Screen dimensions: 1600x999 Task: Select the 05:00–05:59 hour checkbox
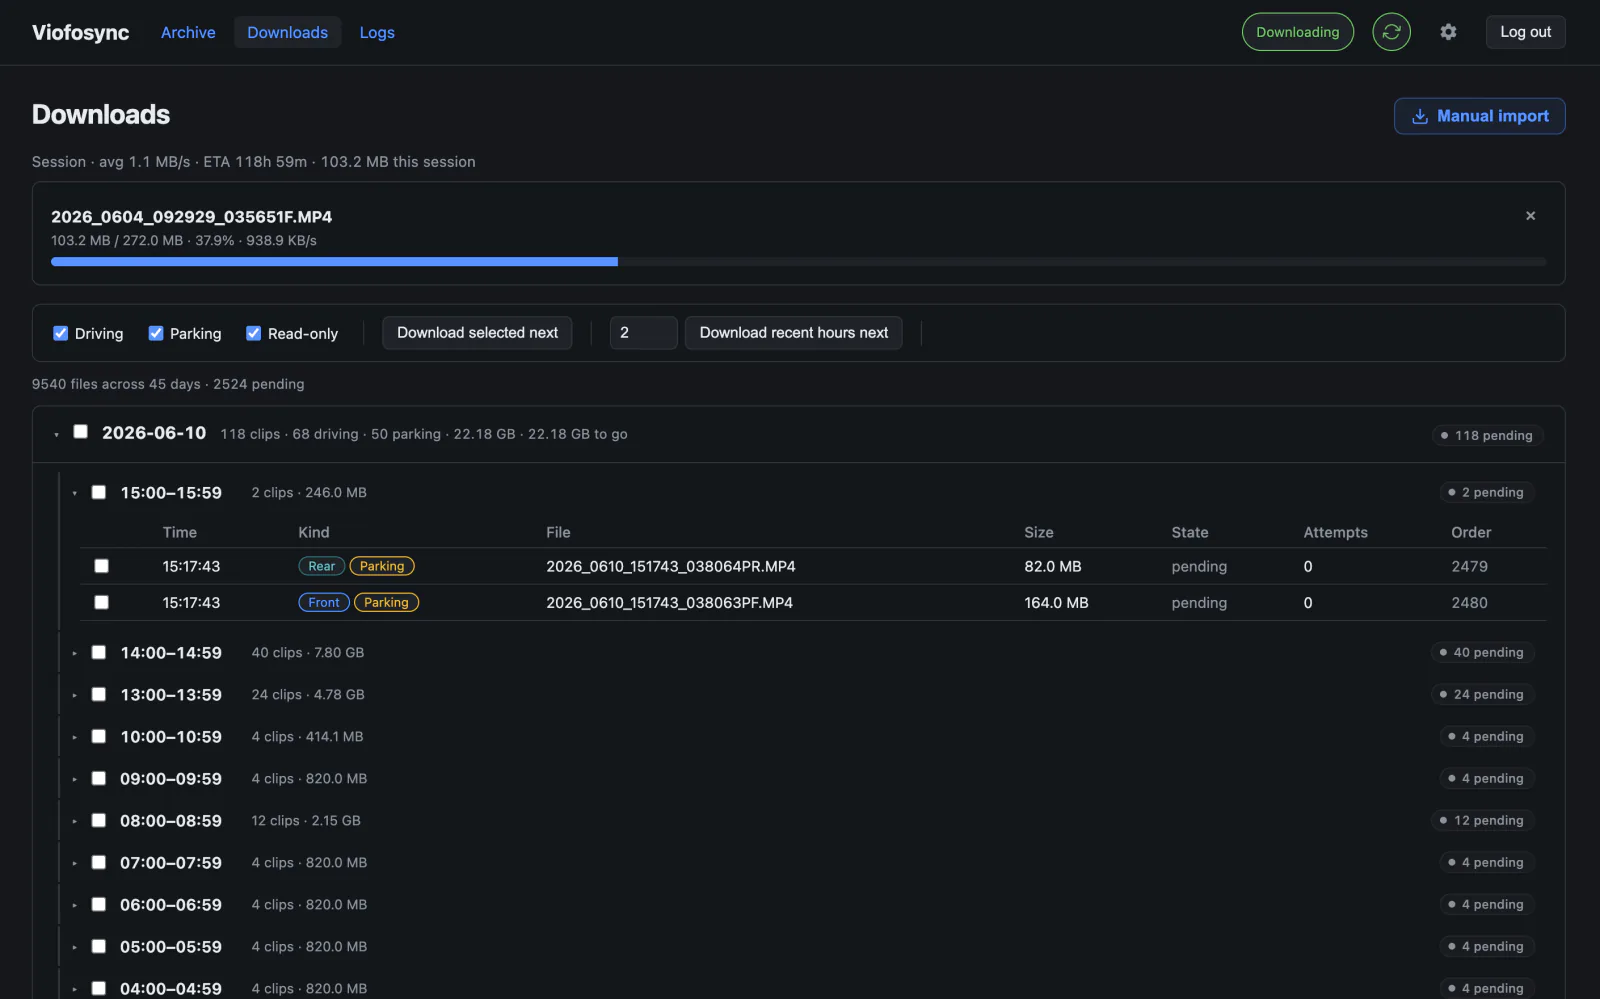point(99,946)
